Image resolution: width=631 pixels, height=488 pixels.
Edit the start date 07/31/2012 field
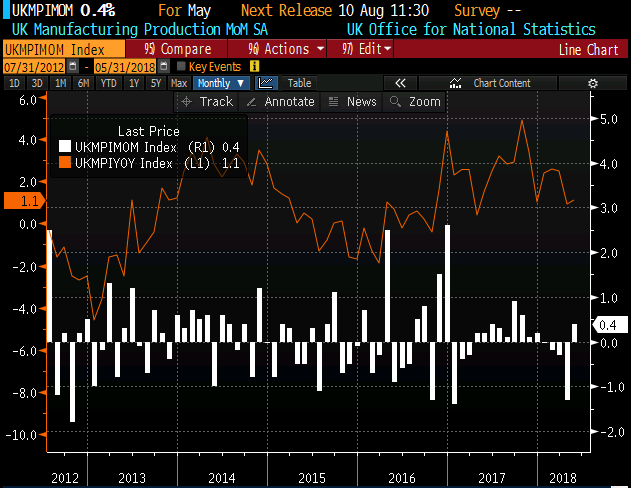[34, 66]
